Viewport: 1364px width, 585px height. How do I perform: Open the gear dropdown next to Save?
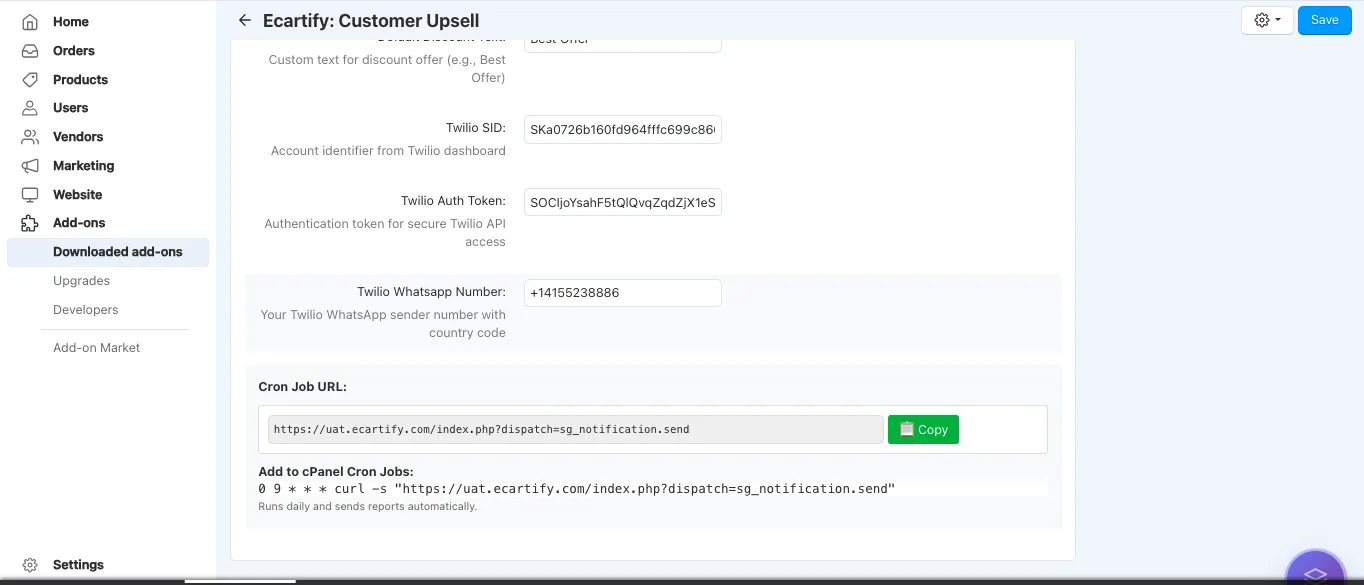pyautogui.click(x=1267, y=20)
